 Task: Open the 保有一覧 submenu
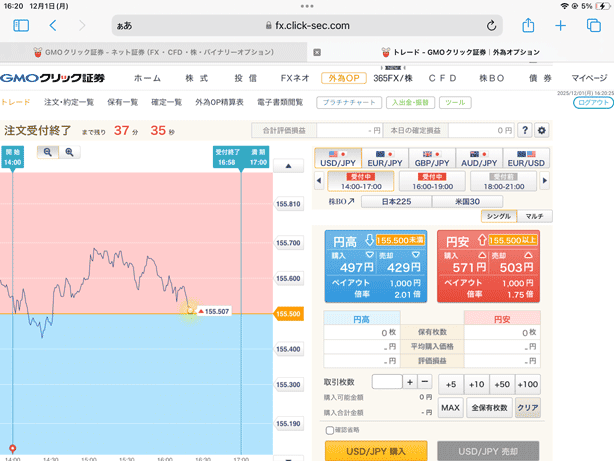click(123, 102)
